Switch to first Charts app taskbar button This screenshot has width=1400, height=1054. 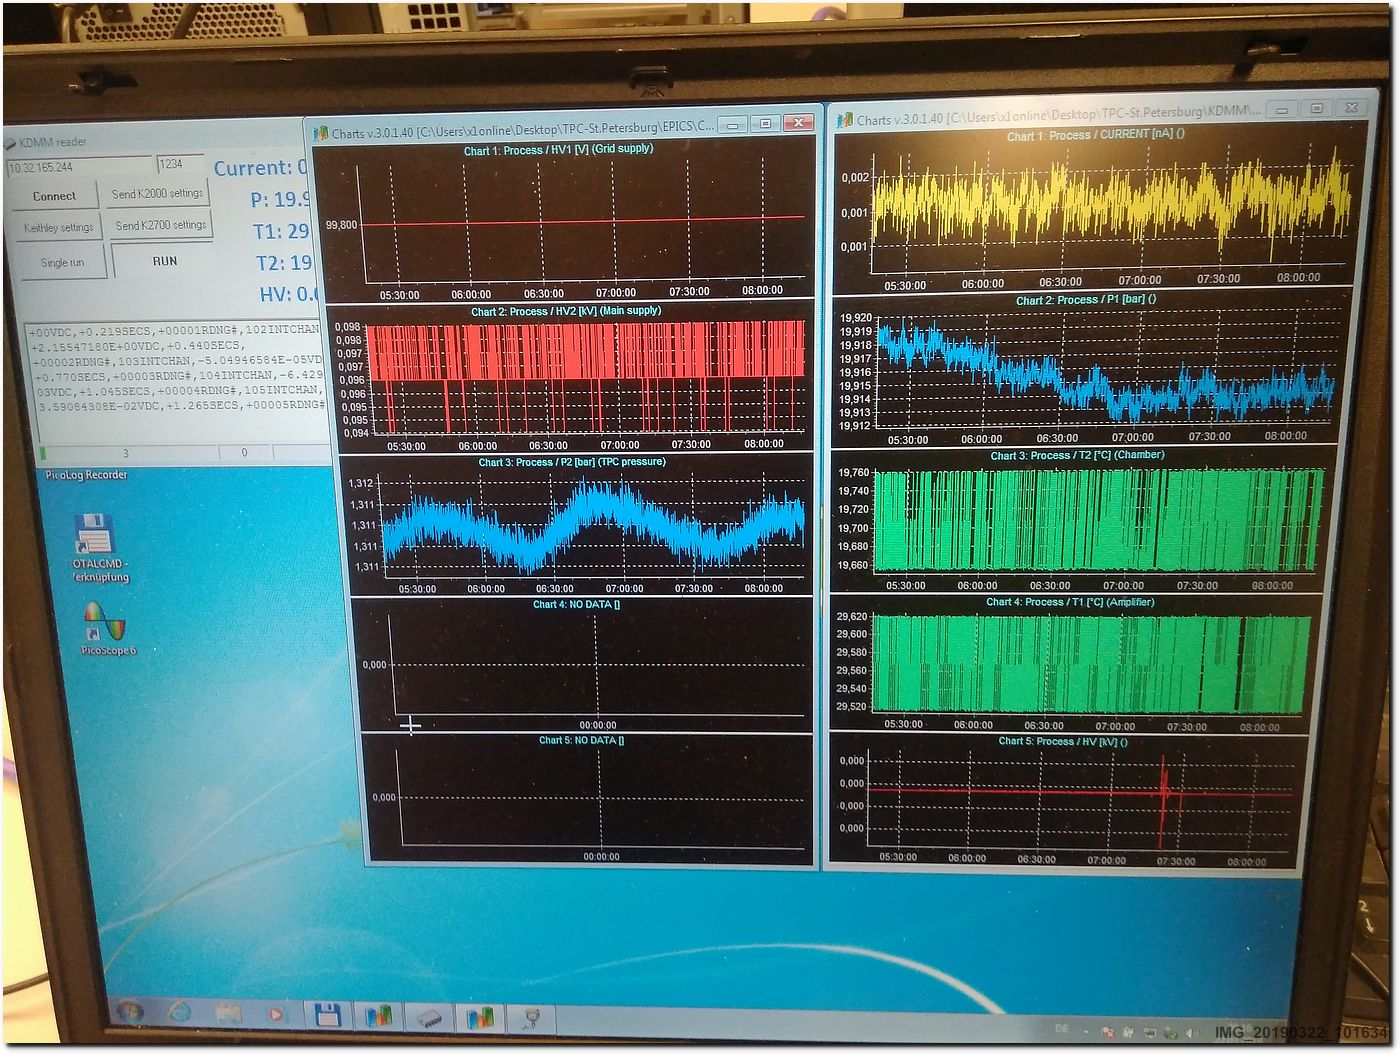[377, 1017]
